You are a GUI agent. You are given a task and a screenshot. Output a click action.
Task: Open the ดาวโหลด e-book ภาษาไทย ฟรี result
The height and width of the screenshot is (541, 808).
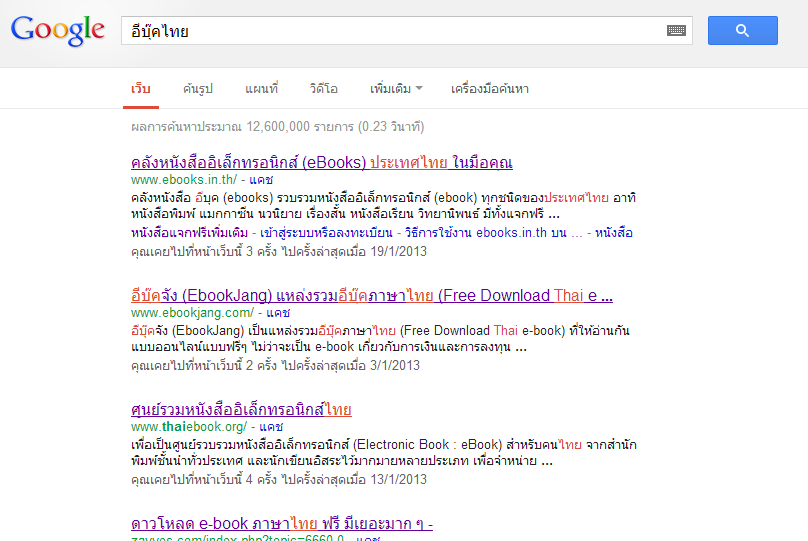point(282,524)
